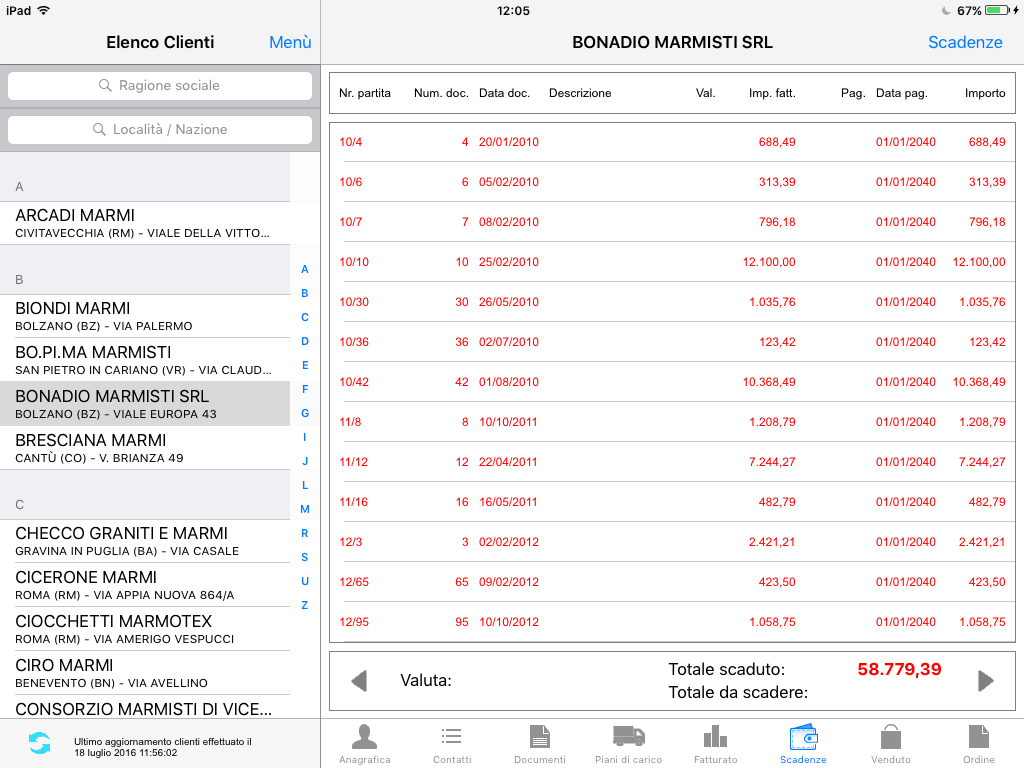Select partita row 10/6
Image resolution: width=1024 pixels, height=768 pixels.
point(672,182)
